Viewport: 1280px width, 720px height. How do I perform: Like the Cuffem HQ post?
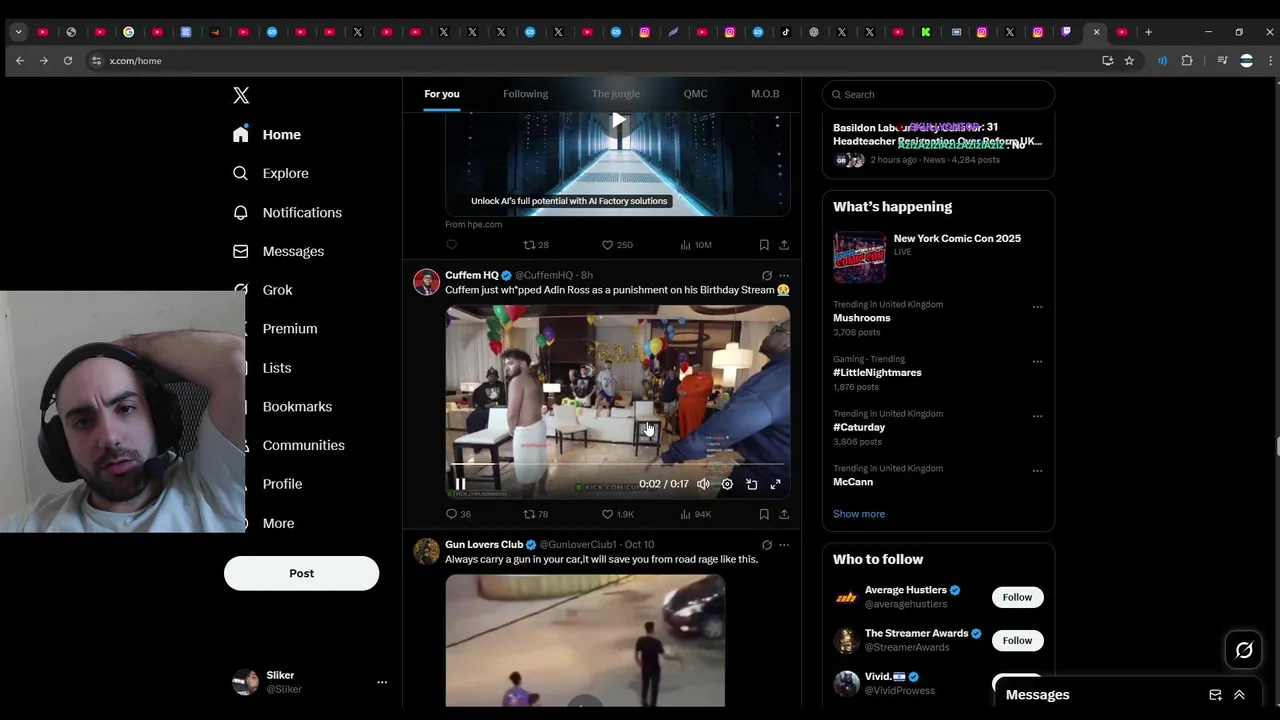point(617,514)
